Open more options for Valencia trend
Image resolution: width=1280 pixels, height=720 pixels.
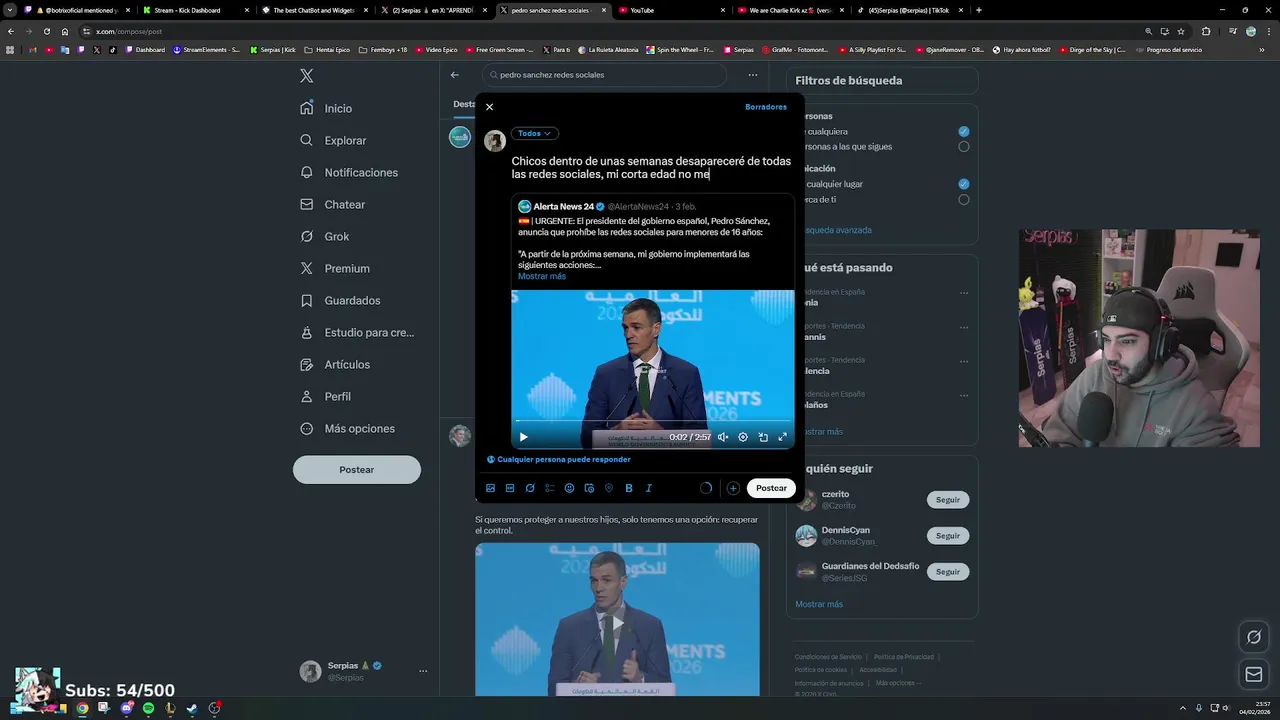964,360
